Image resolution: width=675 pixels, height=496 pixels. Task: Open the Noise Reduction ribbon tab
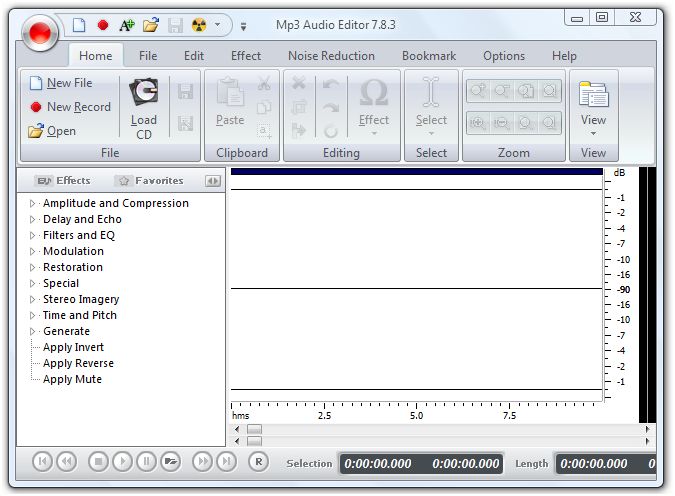[331, 56]
